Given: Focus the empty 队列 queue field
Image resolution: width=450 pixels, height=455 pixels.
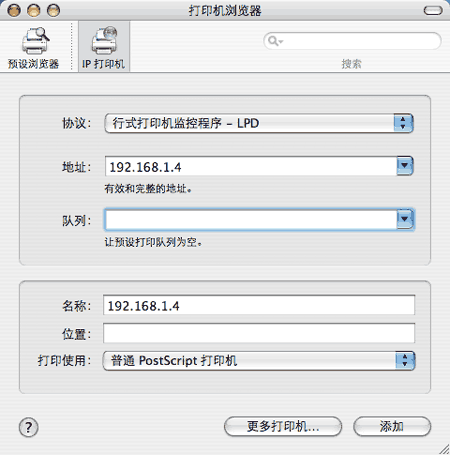Looking at the screenshot, I should 251,219.
